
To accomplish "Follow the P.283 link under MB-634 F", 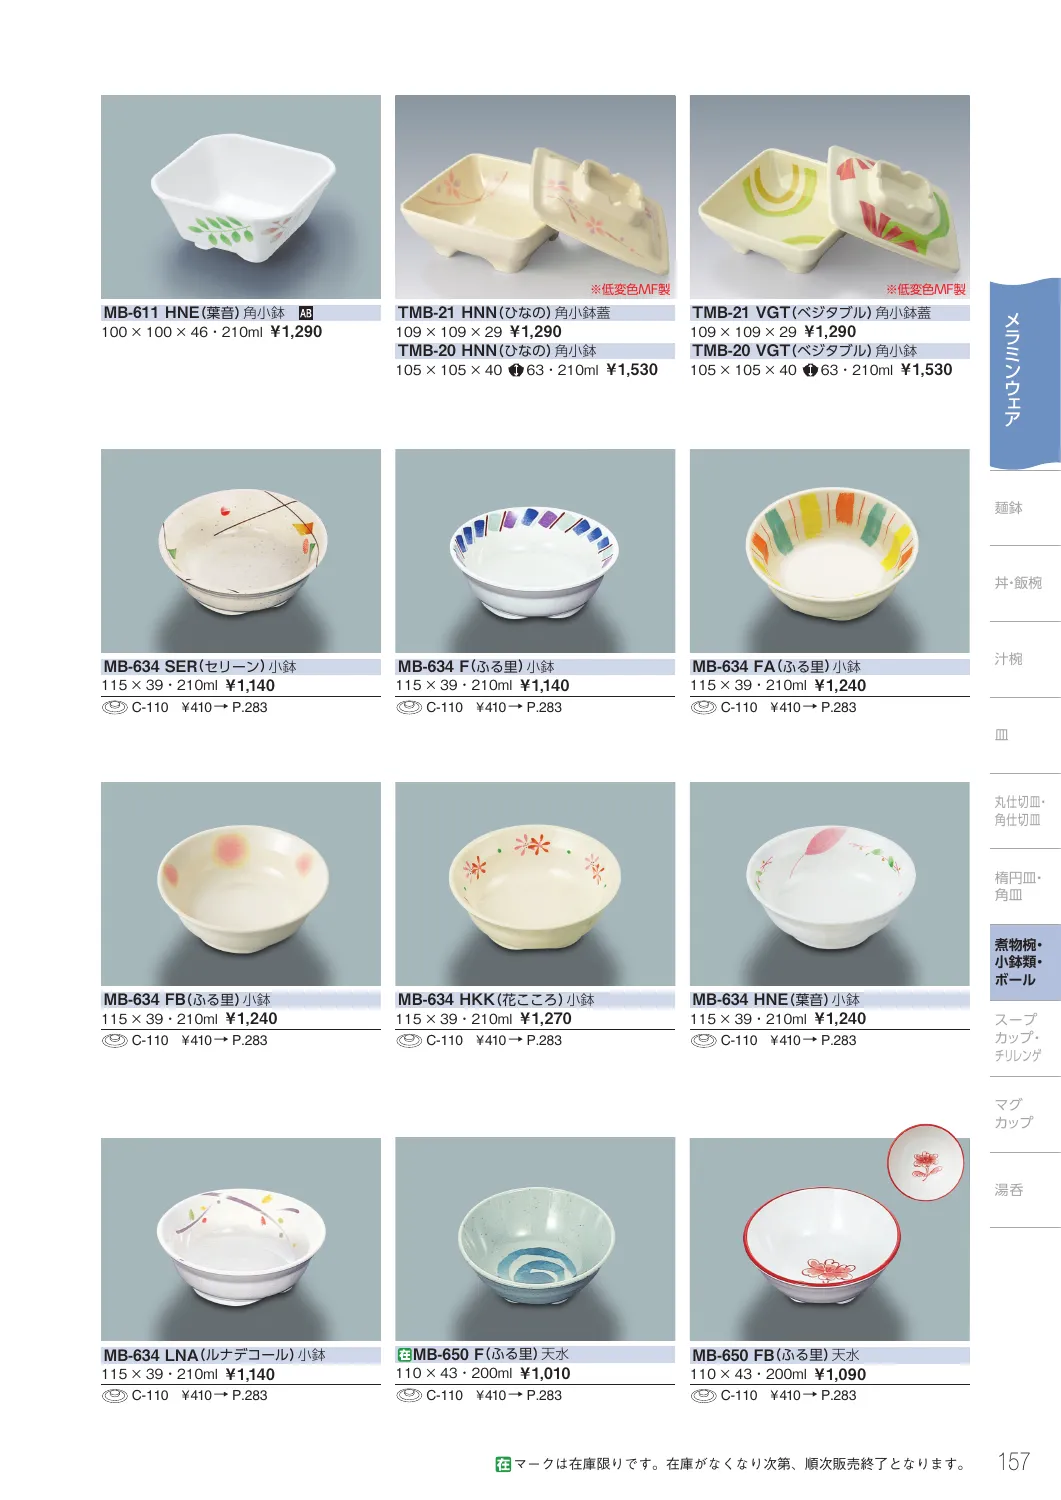I will tap(544, 707).
